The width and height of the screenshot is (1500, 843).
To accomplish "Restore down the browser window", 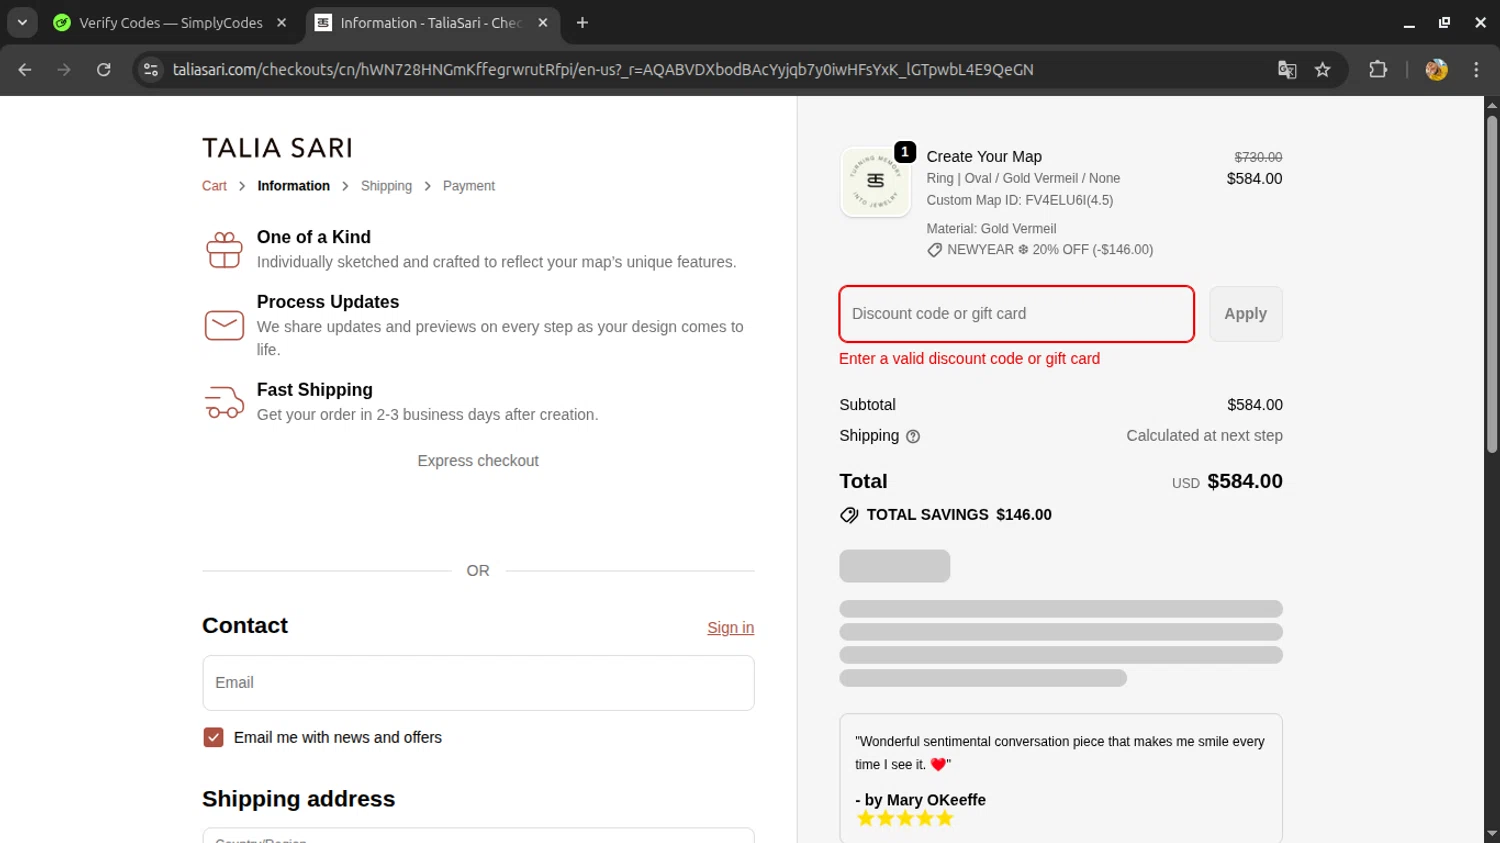I will click(x=1444, y=23).
